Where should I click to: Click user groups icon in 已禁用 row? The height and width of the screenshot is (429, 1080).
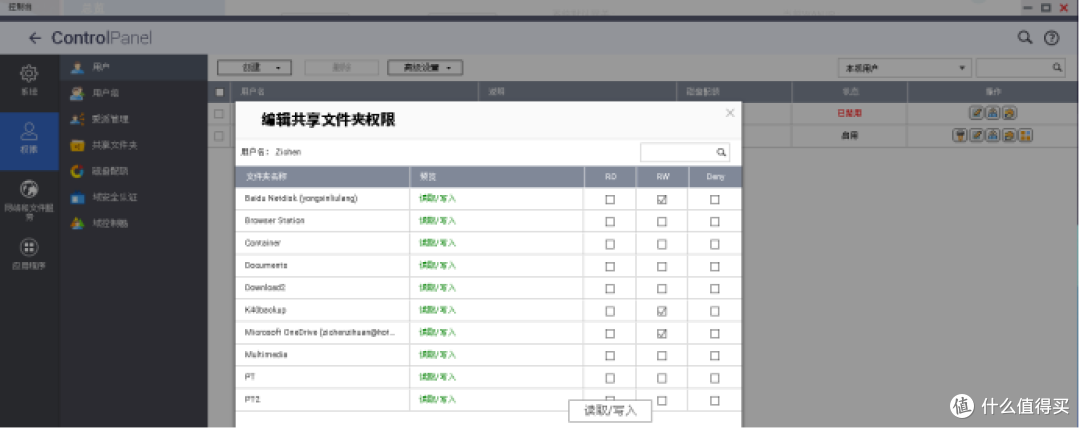pyautogui.click(x=993, y=113)
